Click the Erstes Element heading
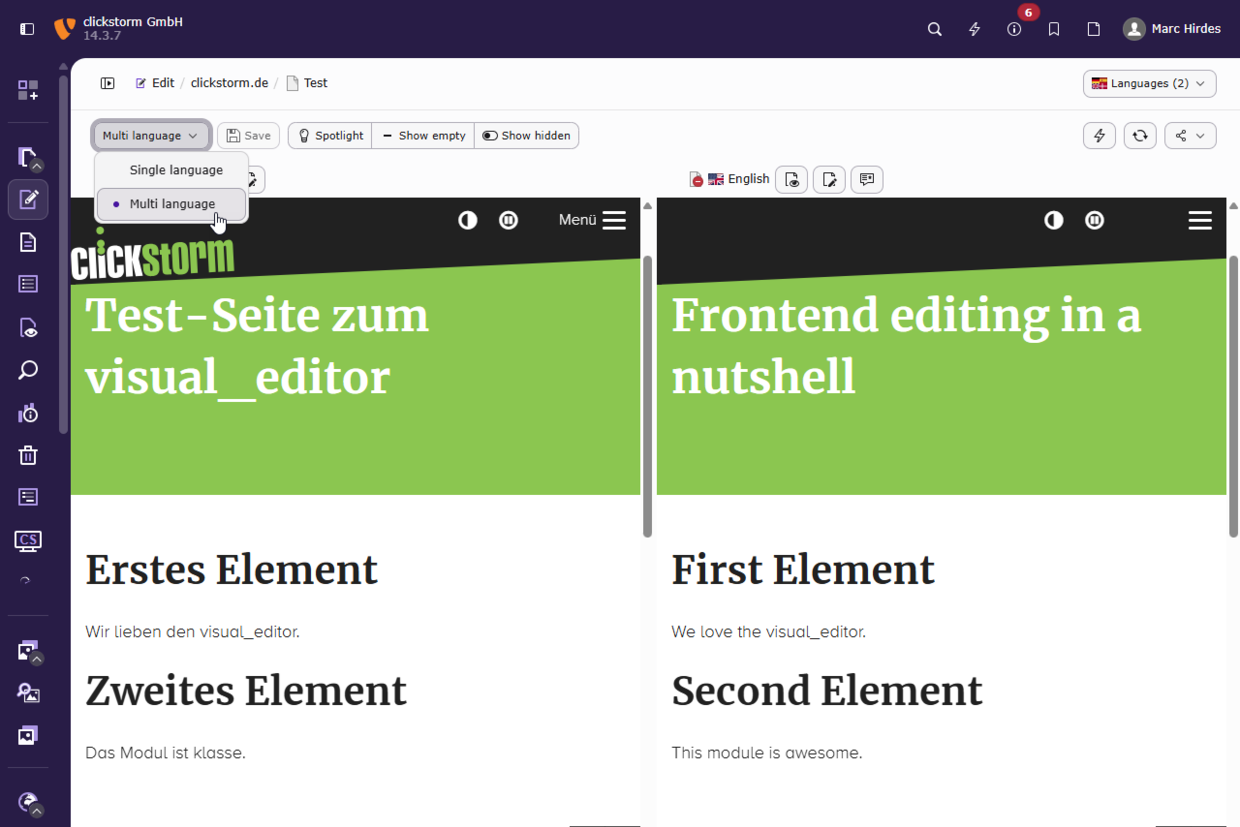Screen dimensions: 1240x827 [x=231, y=570]
